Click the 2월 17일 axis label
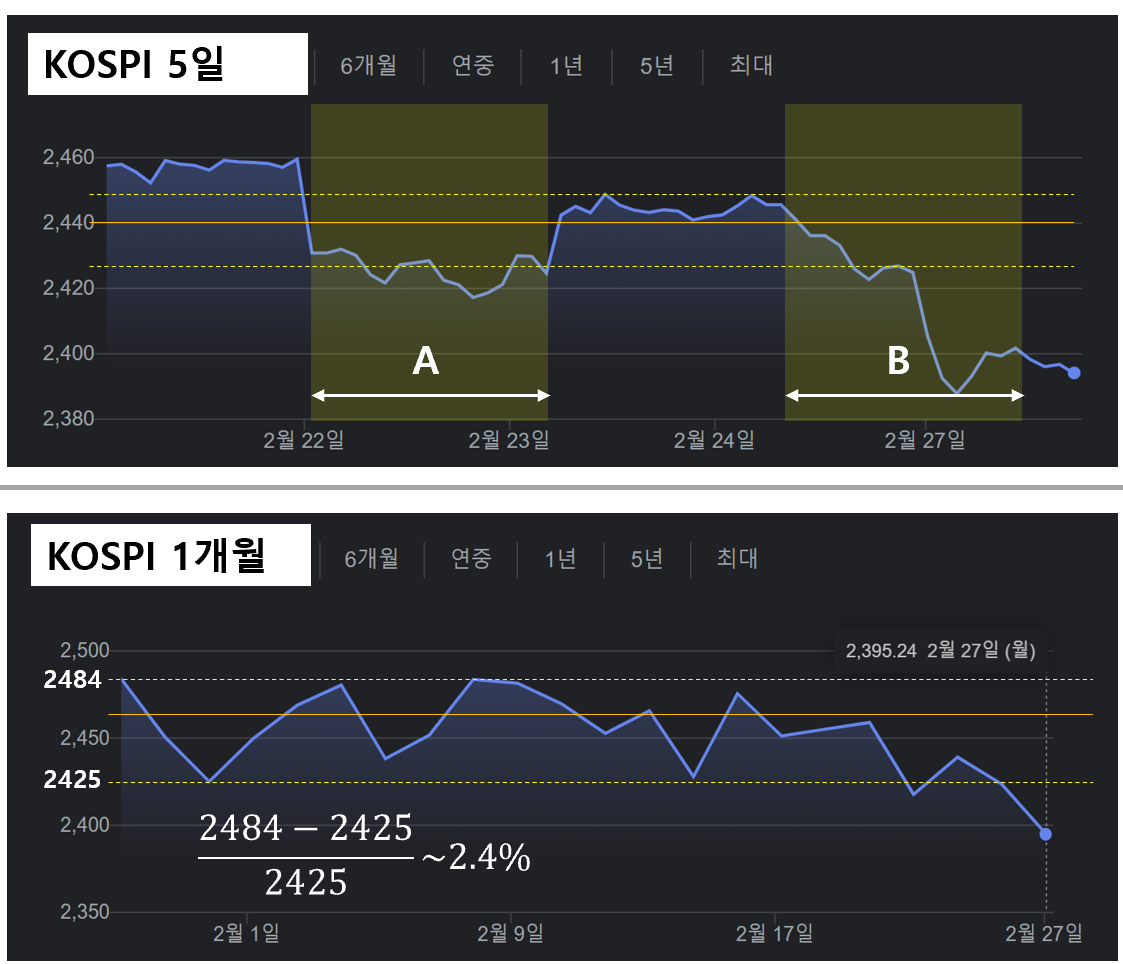Image resolution: width=1123 pixels, height=964 pixels. click(x=774, y=933)
